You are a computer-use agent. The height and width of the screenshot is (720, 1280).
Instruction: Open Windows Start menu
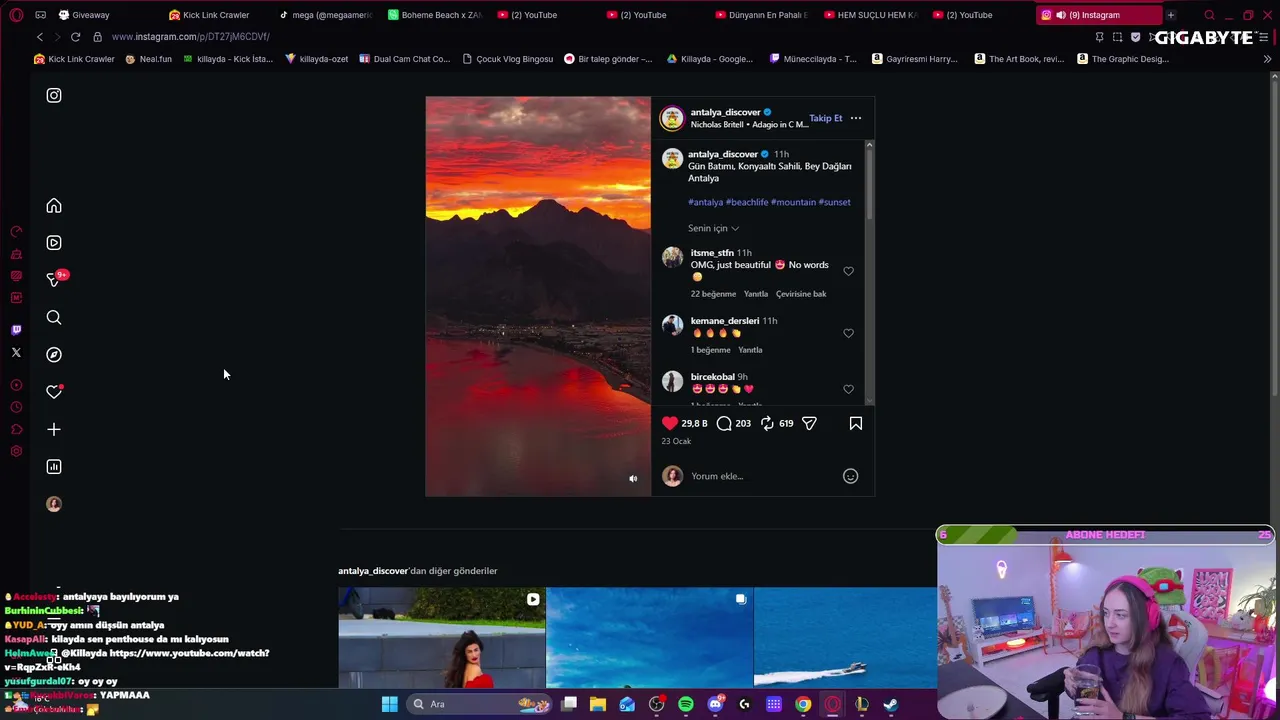390,705
